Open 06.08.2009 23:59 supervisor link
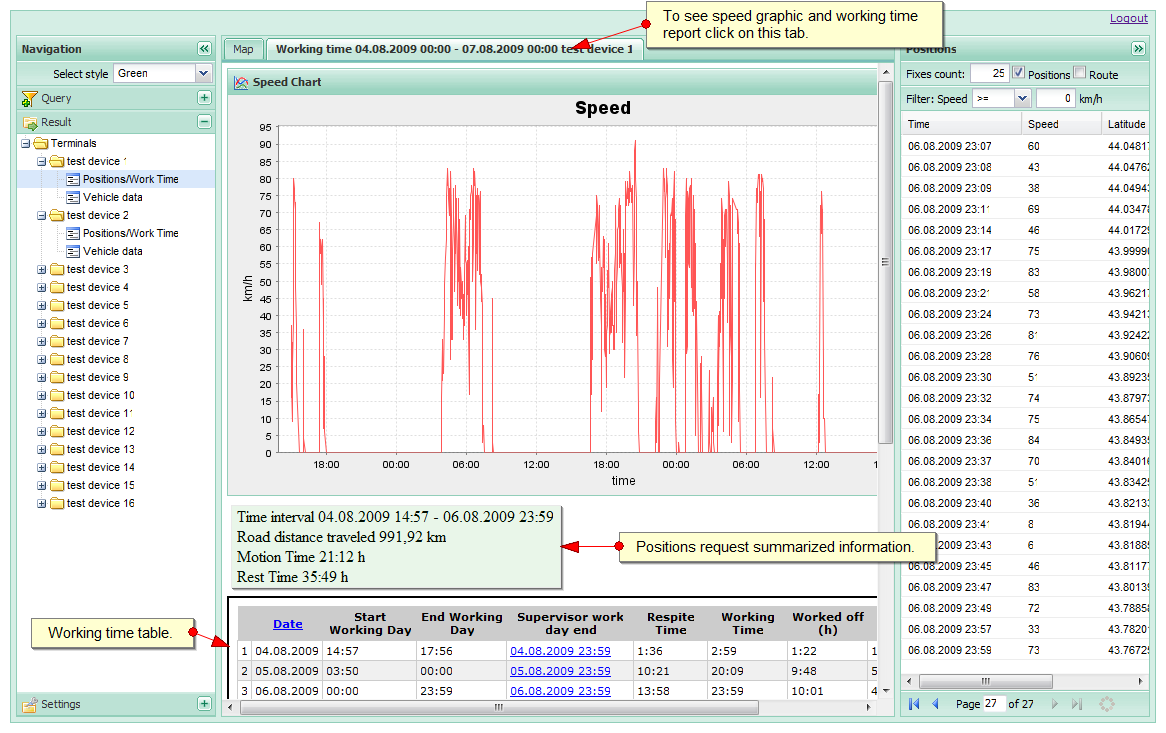Image resolution: width=1166 pixels, height=733 pixels. click(x=560, y=691)
